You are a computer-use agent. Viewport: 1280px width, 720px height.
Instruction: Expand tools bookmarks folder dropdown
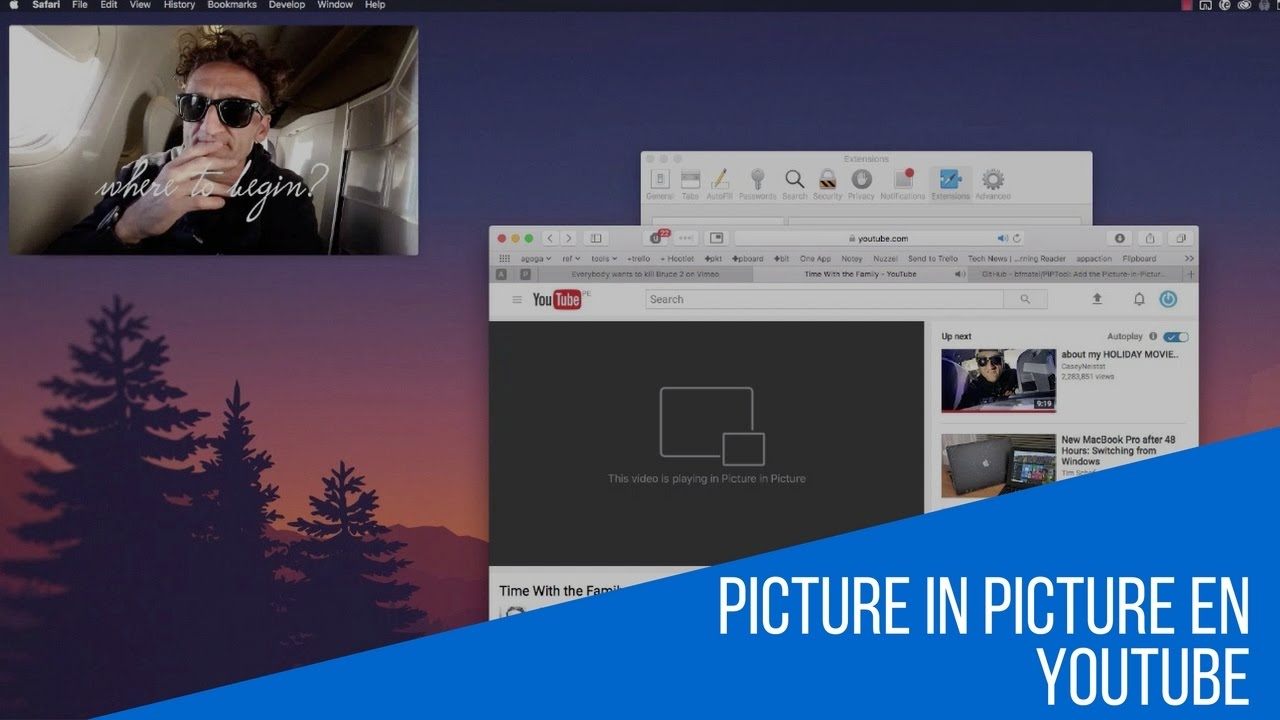[604, 258]
